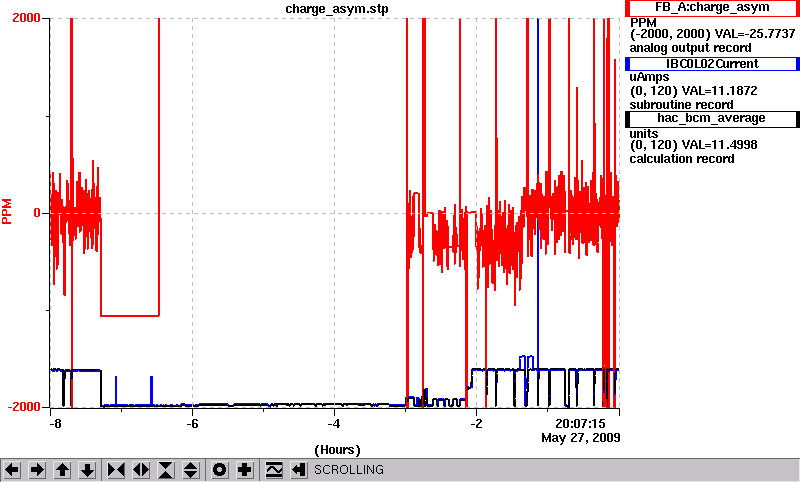Click the May 27, 2009 date
800x482 pixels.
(x=581, y=438)
